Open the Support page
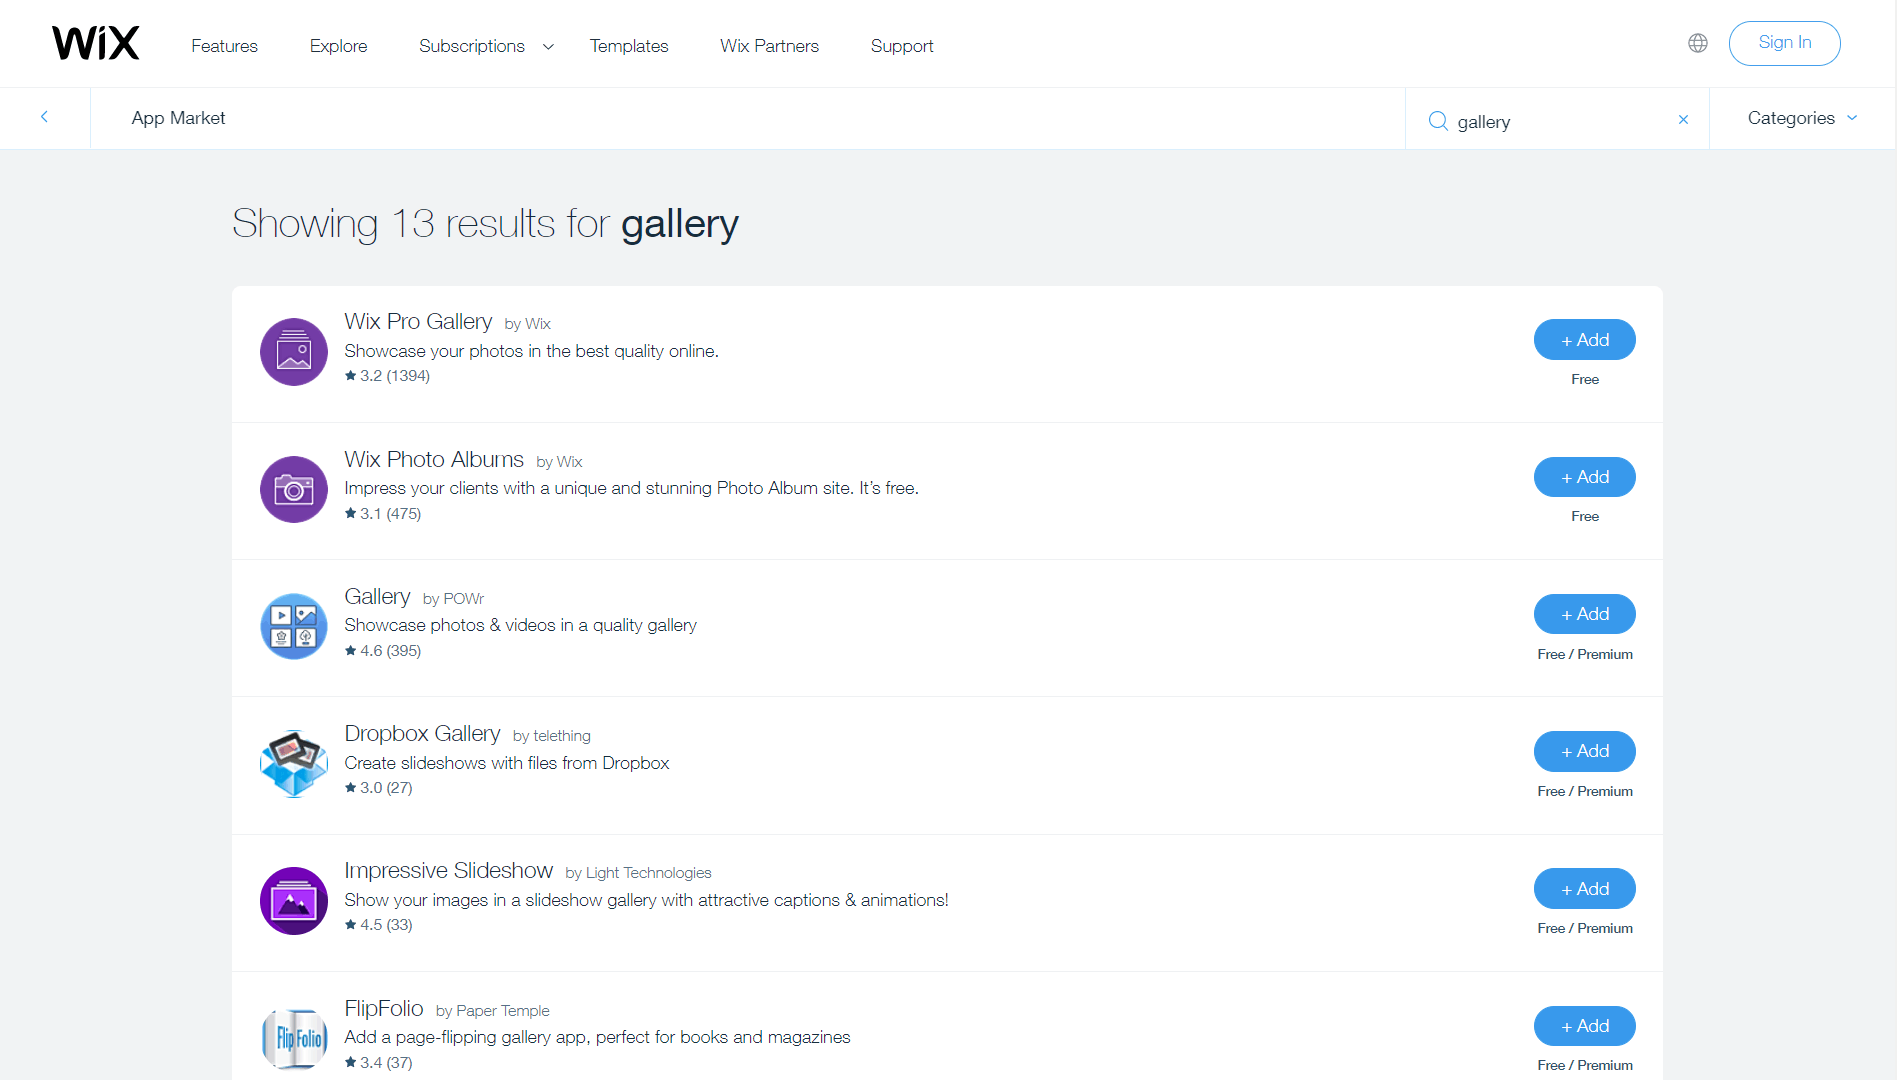Image resolution: width=1898 pixels, height=1080 pixels. point(902,46)
